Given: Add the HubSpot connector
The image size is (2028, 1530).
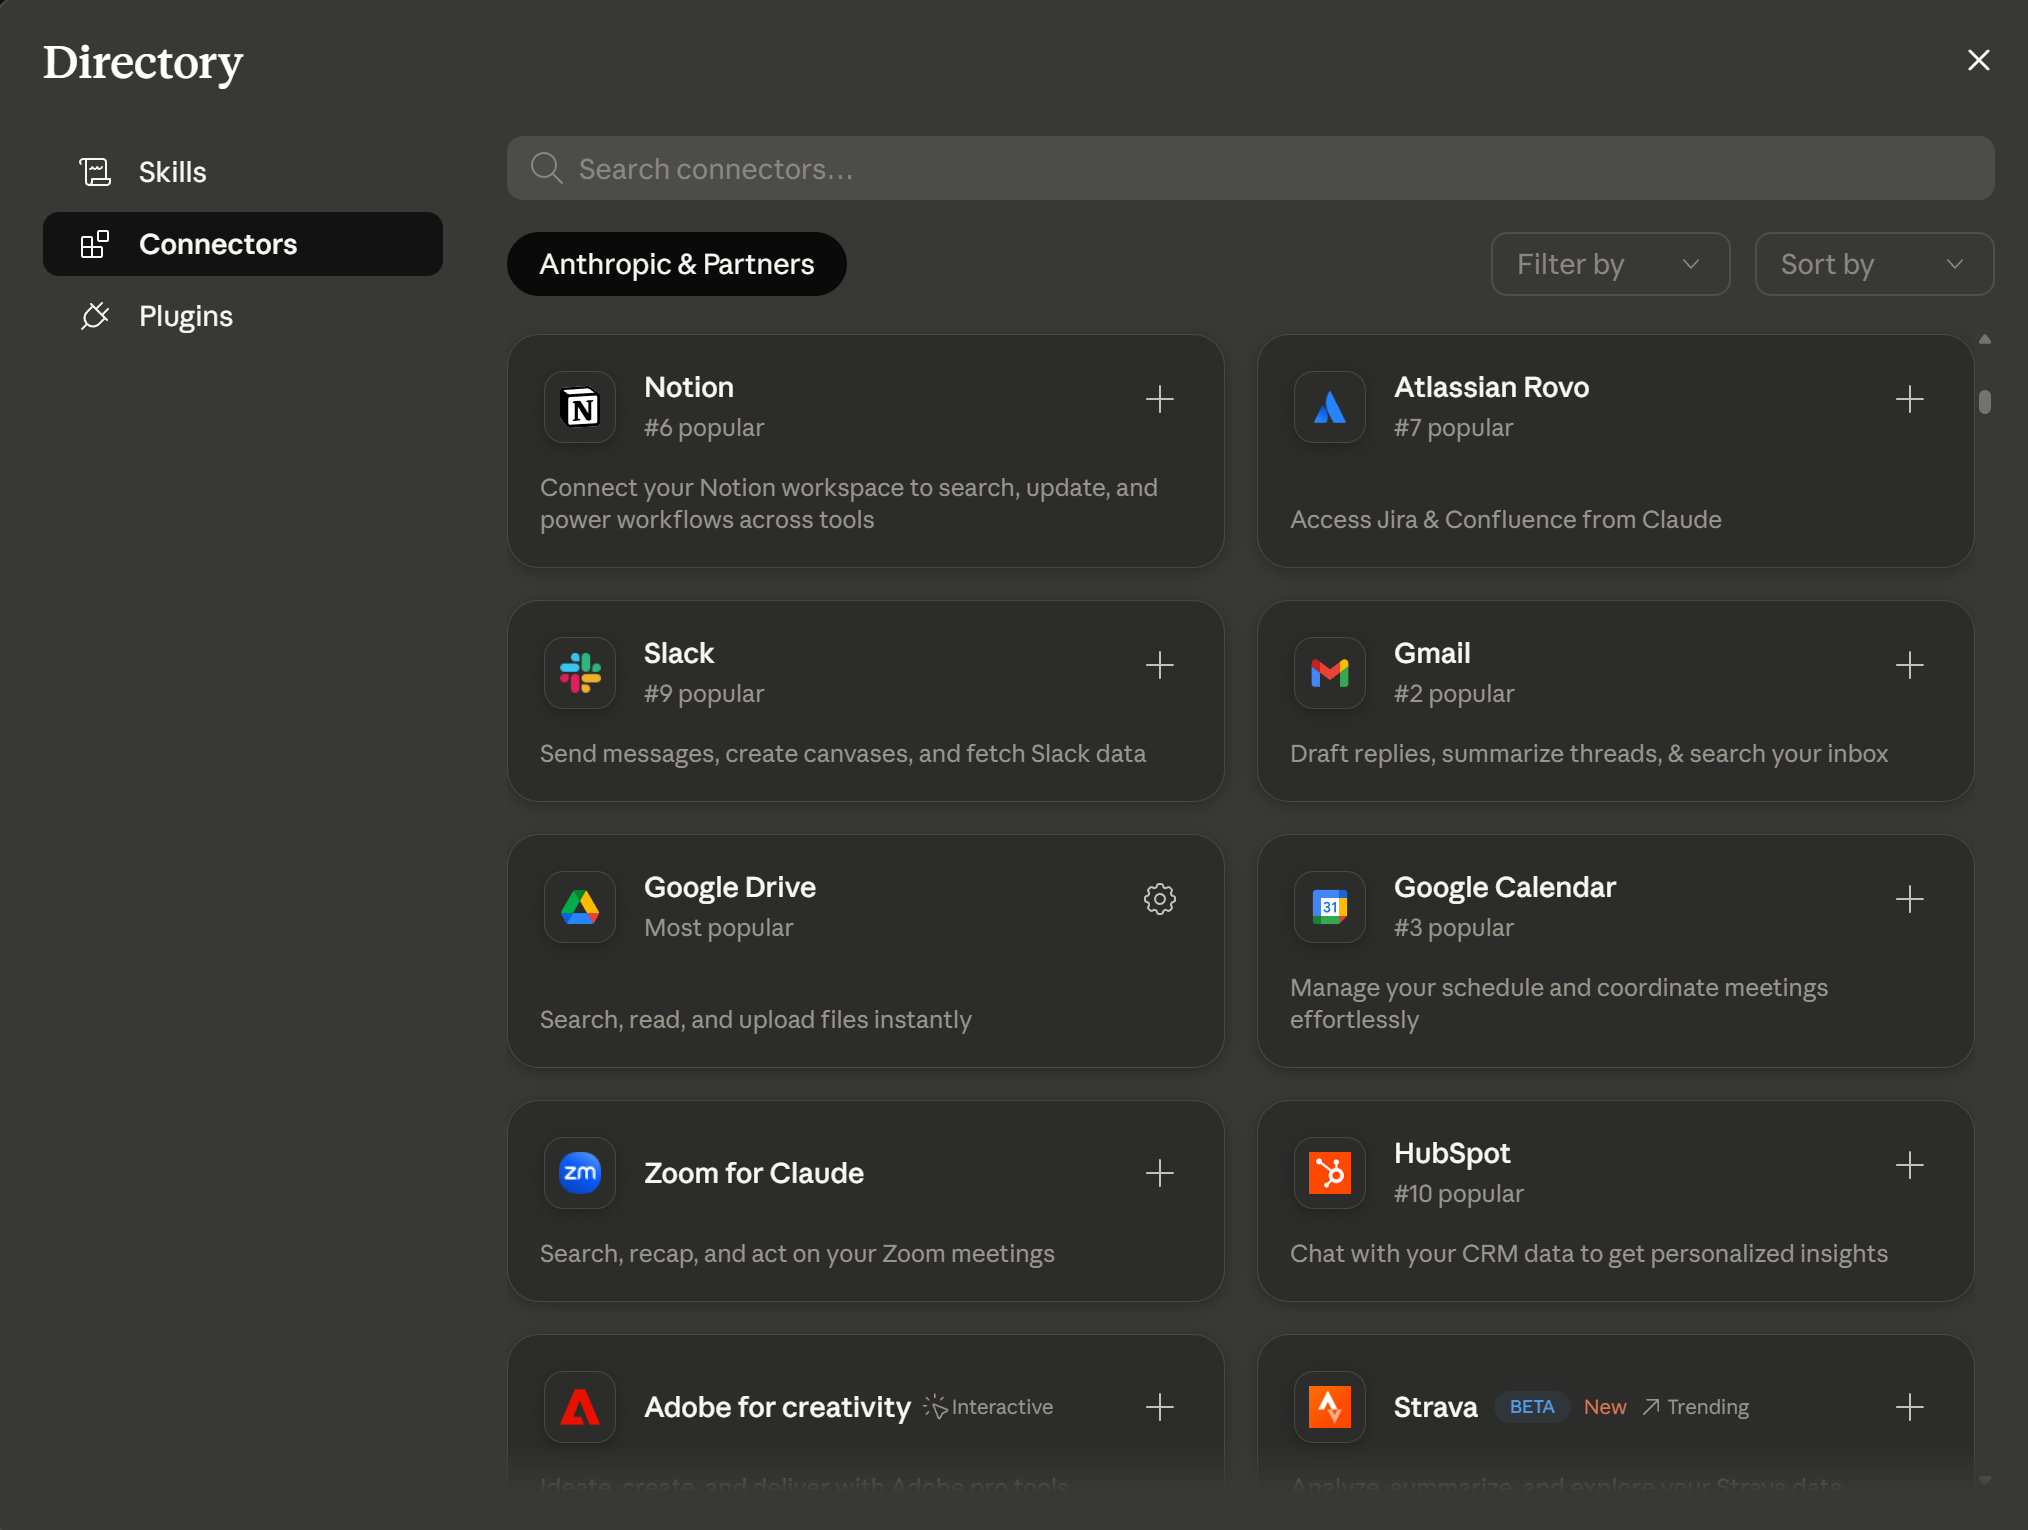Looking at the screenshot, I should click(1909, 1165).
